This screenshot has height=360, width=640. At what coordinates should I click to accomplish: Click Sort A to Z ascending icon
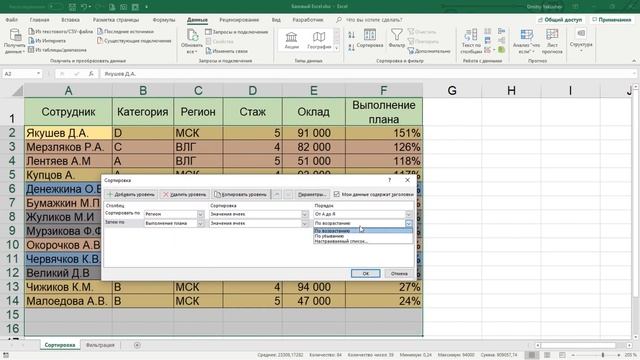(351, 35)
